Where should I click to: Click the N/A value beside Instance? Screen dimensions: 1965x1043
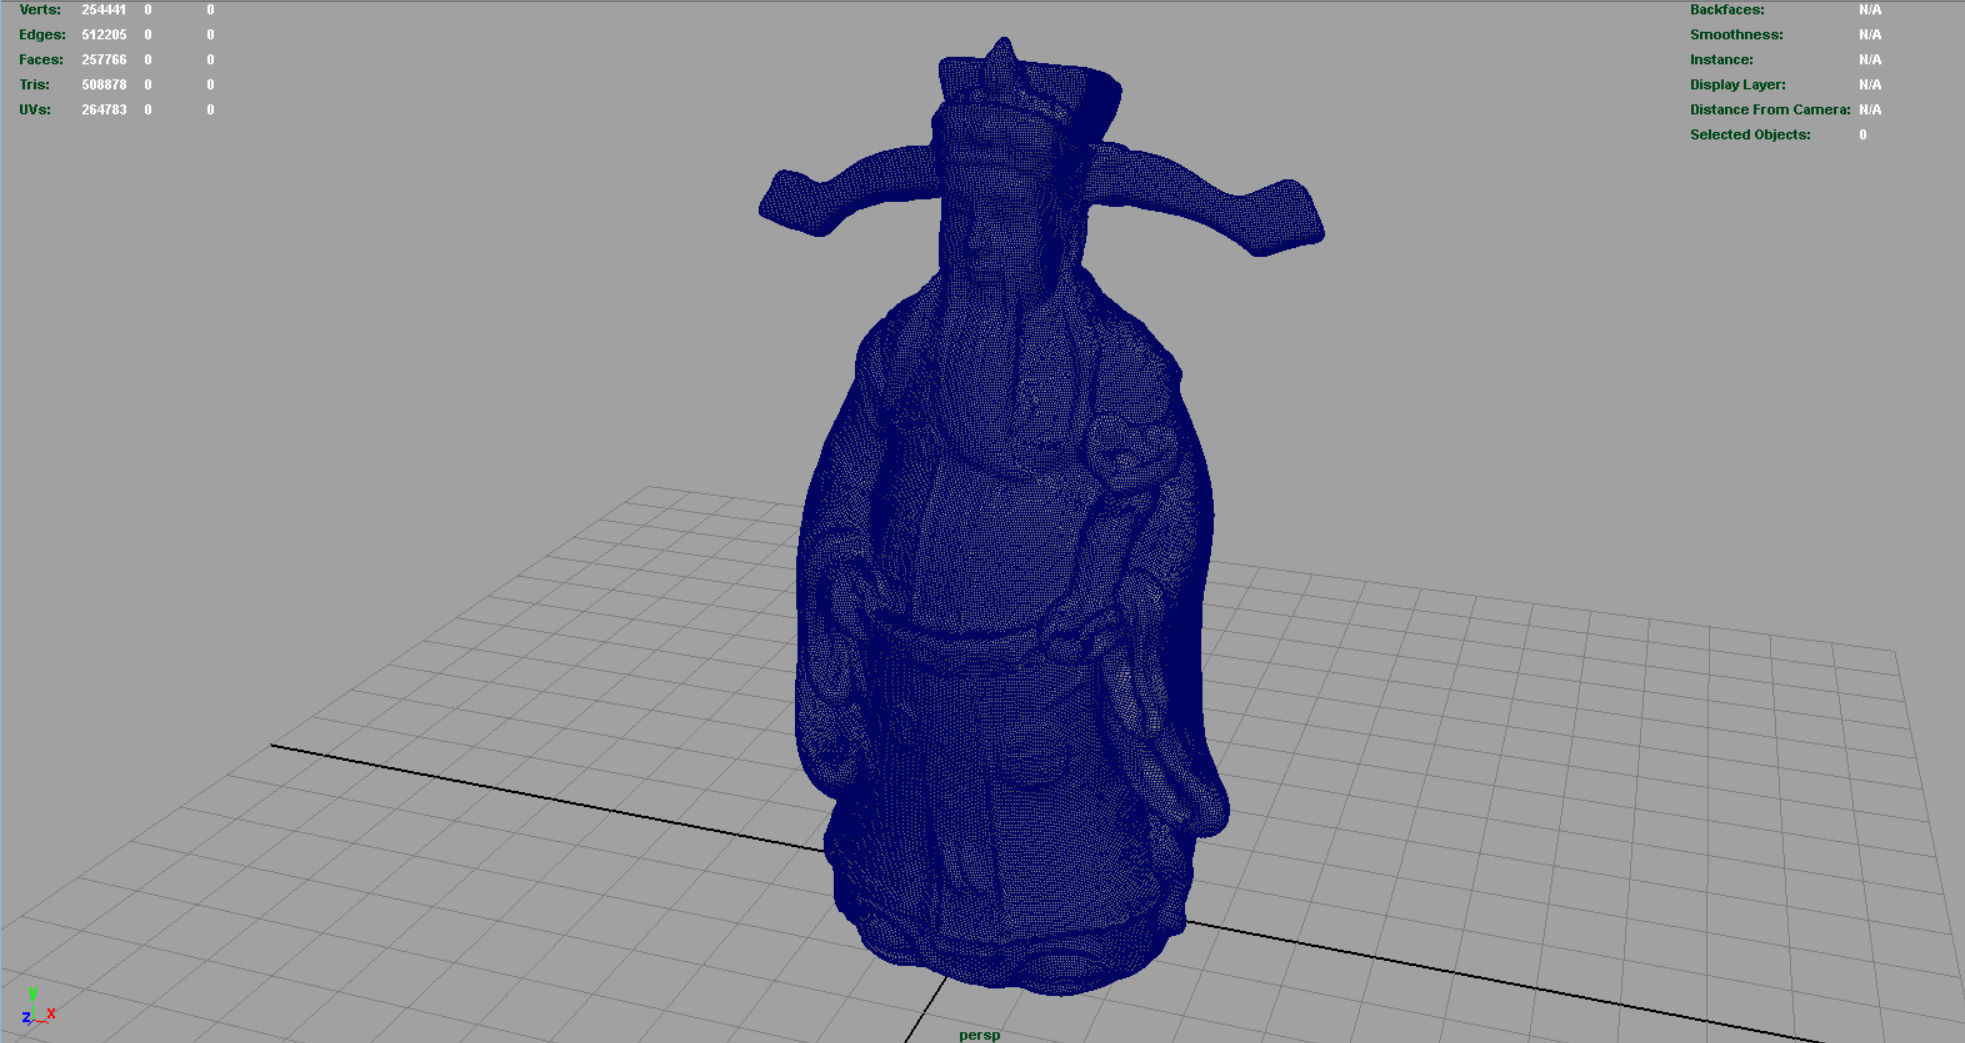(1870, 60)
